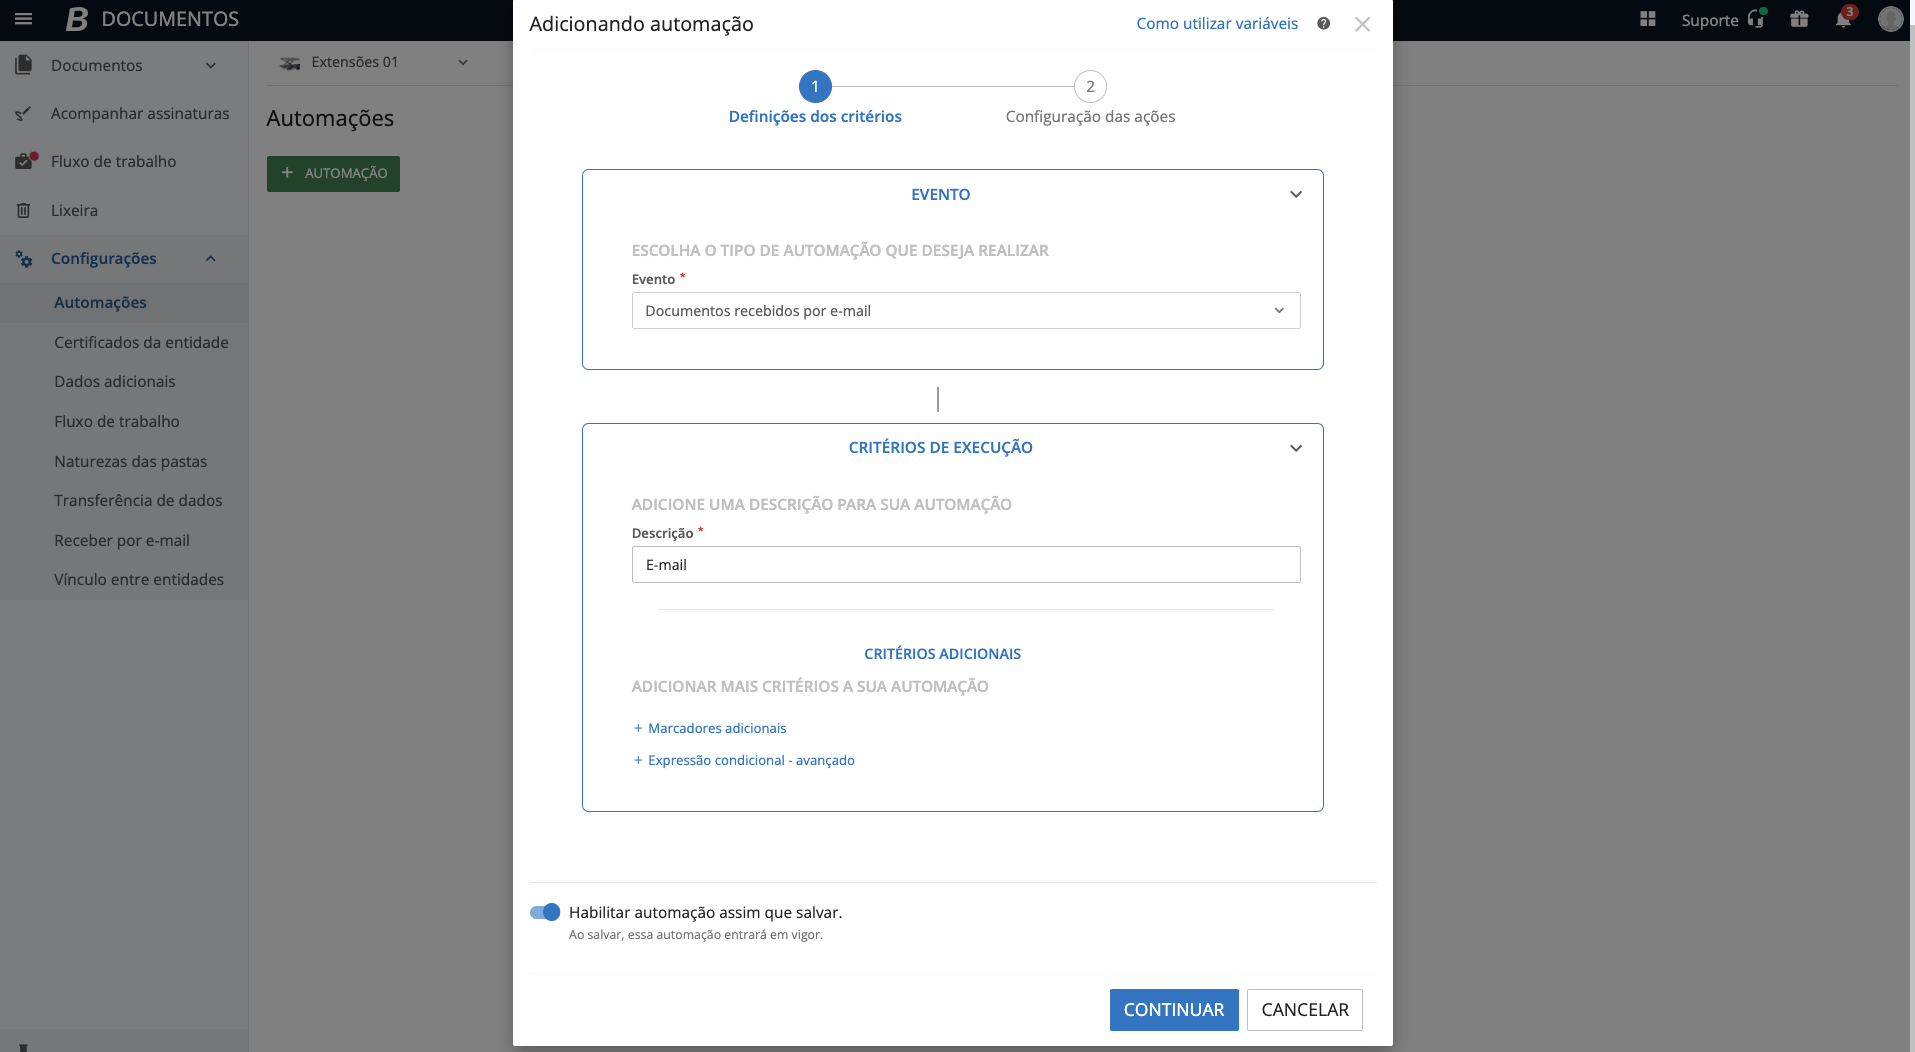1915x1052 pixels.
Task: Click the Lixeira trash icon
Action: point(24,211)
